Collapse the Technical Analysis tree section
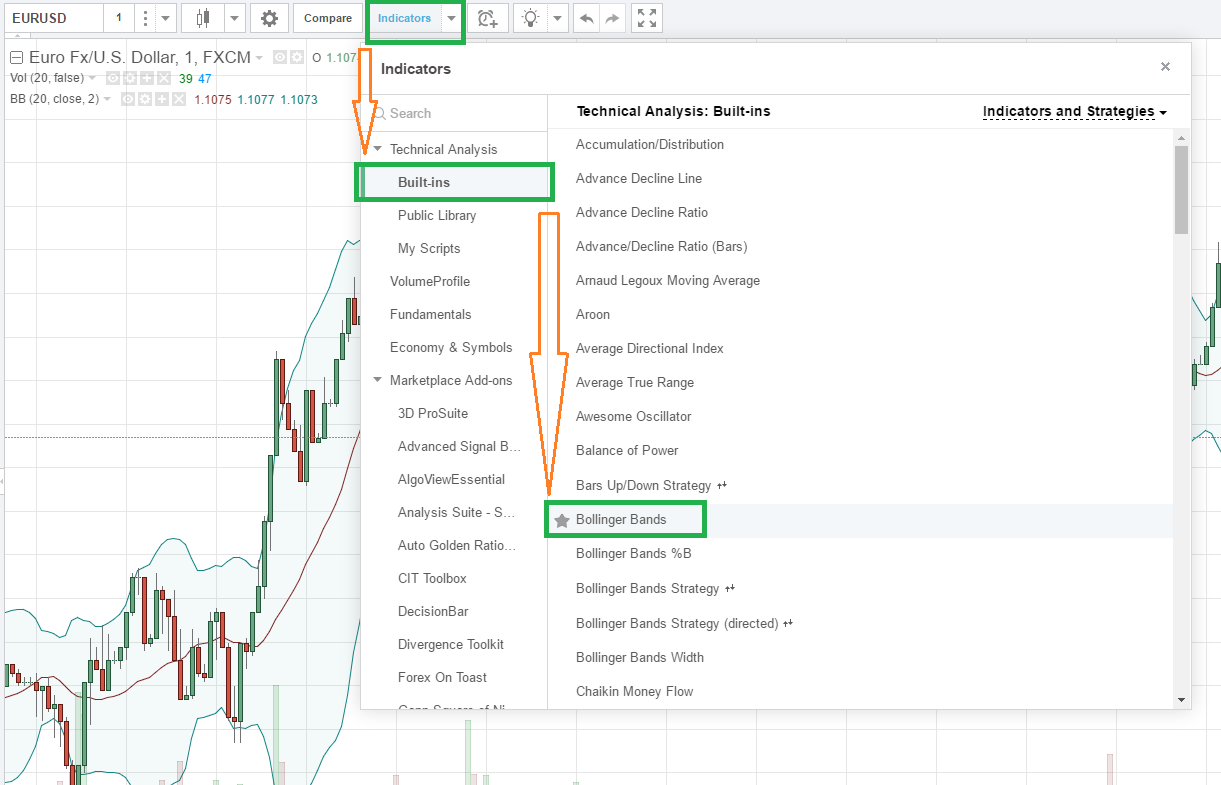1221x785 pixels. (x=377, y=149)
